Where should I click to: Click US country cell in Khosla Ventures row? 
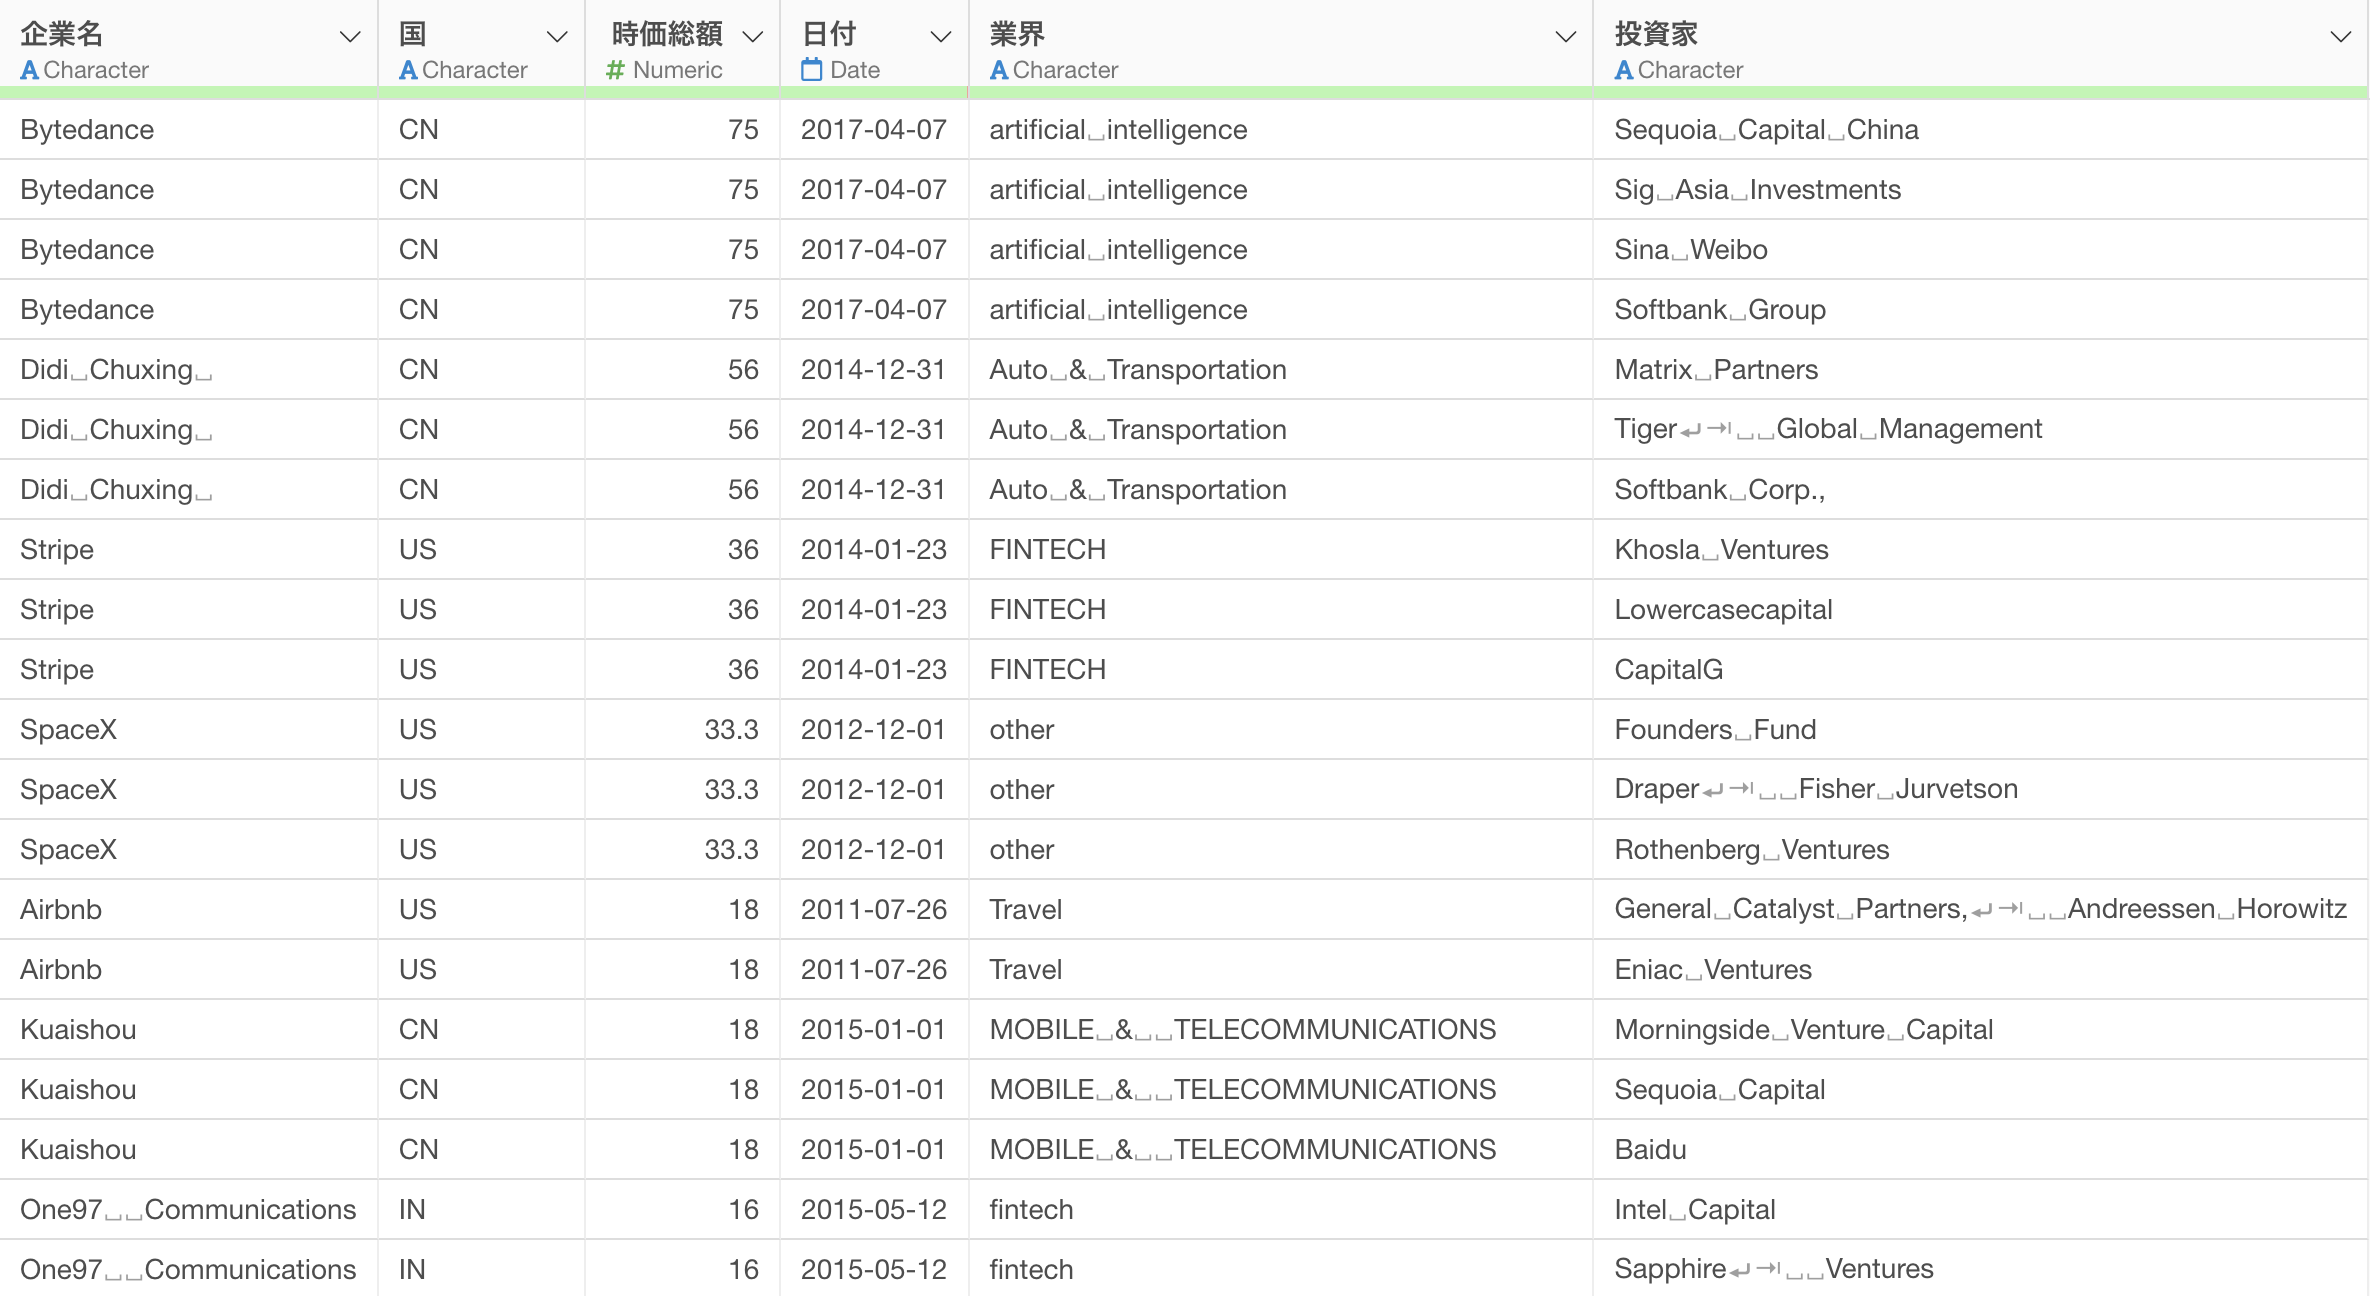coord(482,550)
